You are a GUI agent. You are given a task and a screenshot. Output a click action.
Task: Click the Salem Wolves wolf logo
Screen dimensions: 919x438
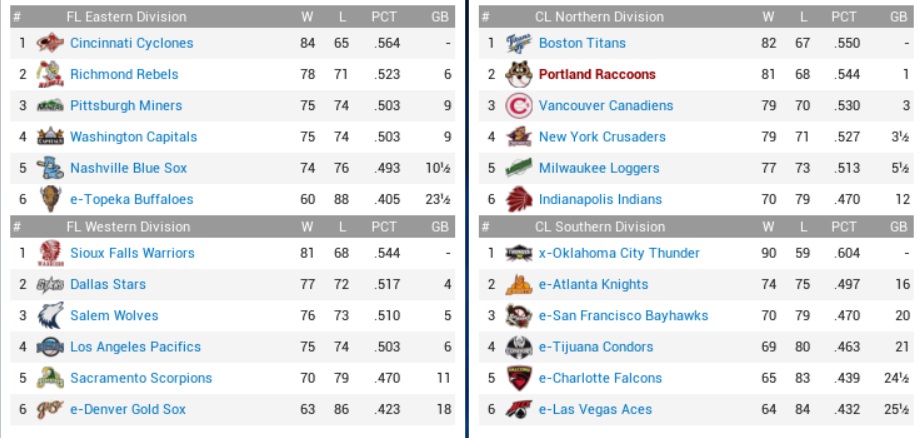coord(50,316)
